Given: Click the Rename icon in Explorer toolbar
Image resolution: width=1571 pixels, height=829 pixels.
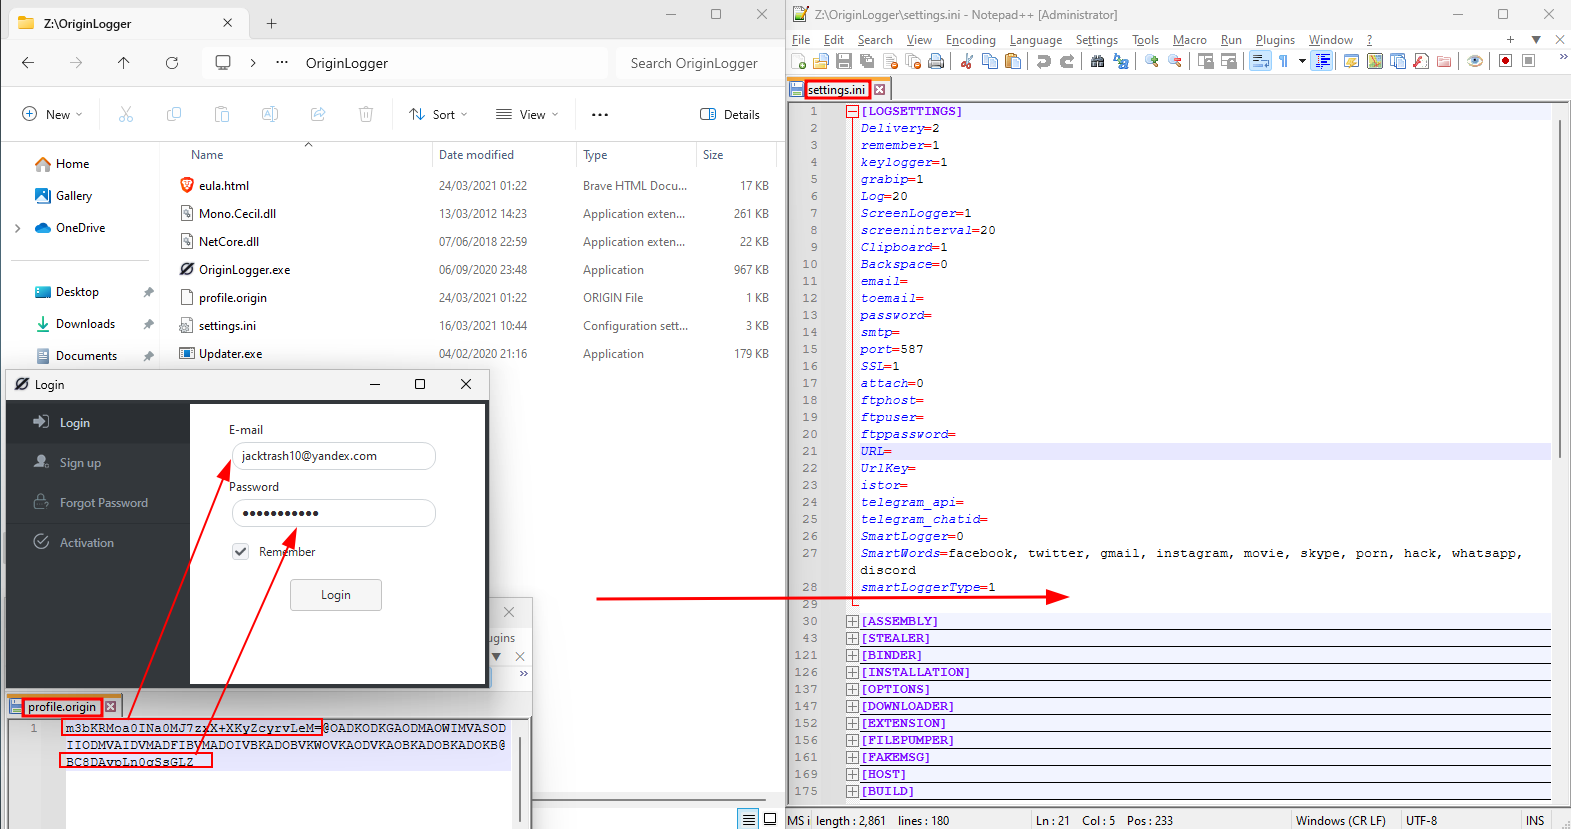Looking at the screenshot, I should 270,114.
